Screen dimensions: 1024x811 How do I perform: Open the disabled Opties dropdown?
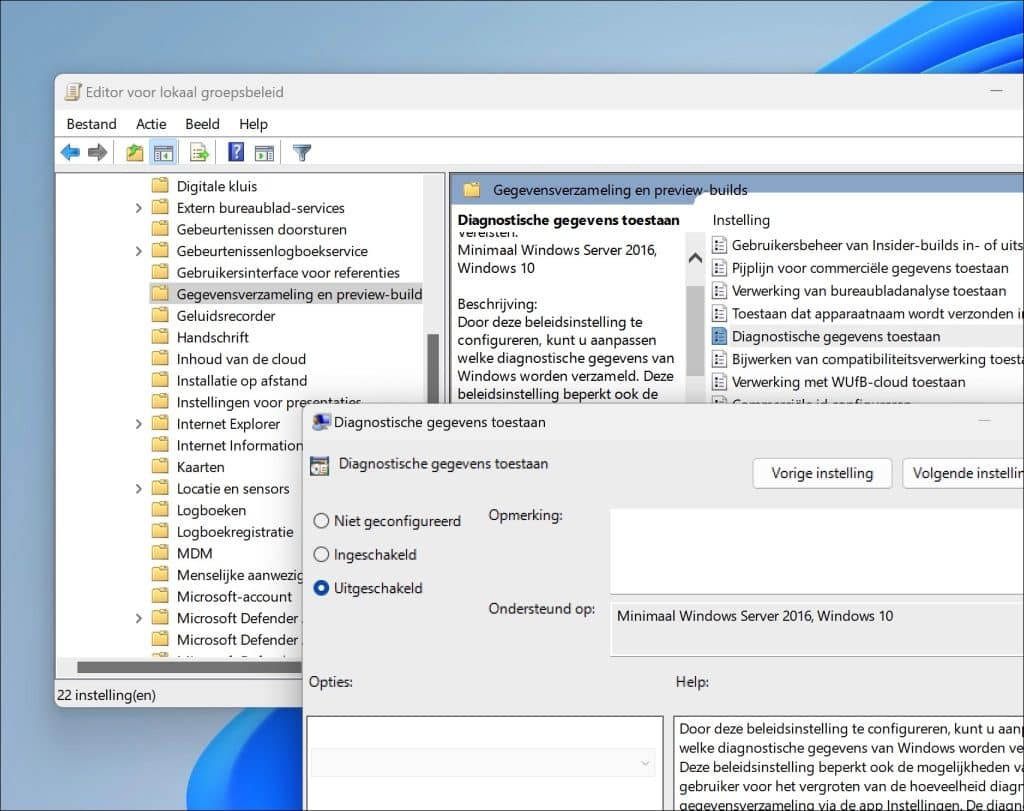coord(483,763)
